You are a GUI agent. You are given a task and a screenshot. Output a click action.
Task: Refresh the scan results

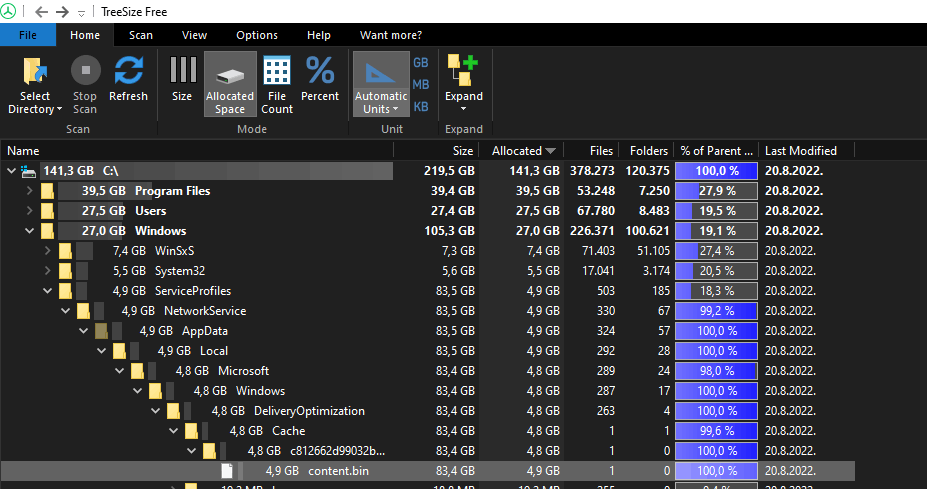128,79
